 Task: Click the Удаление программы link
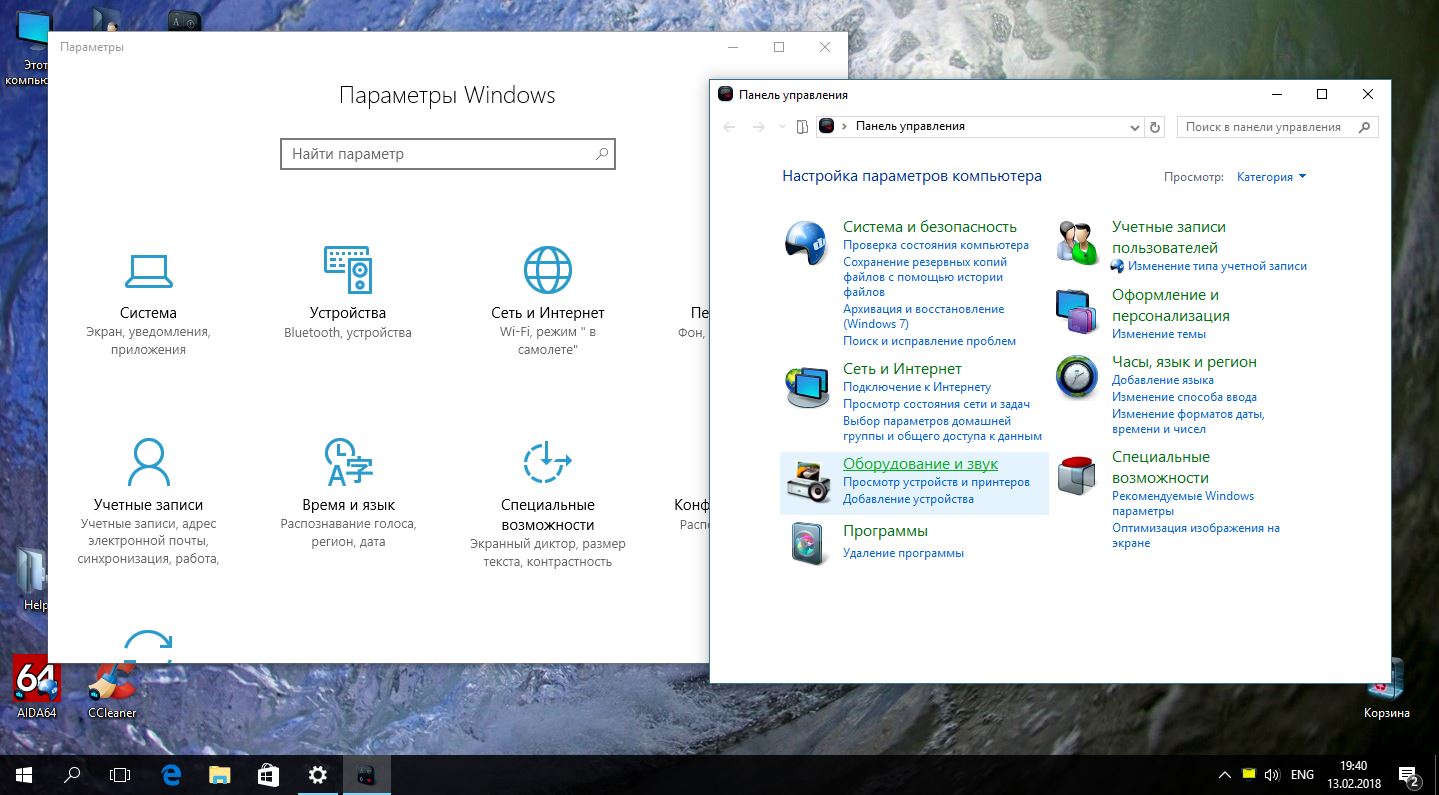tap(903, 553)
